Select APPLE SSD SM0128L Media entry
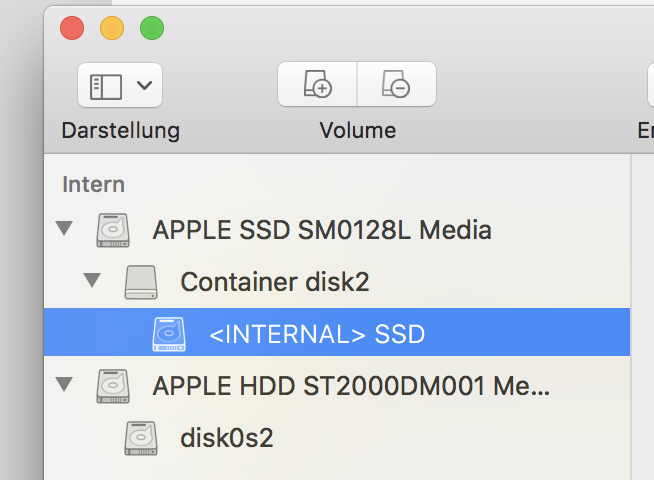 click(x=321, y=231)
